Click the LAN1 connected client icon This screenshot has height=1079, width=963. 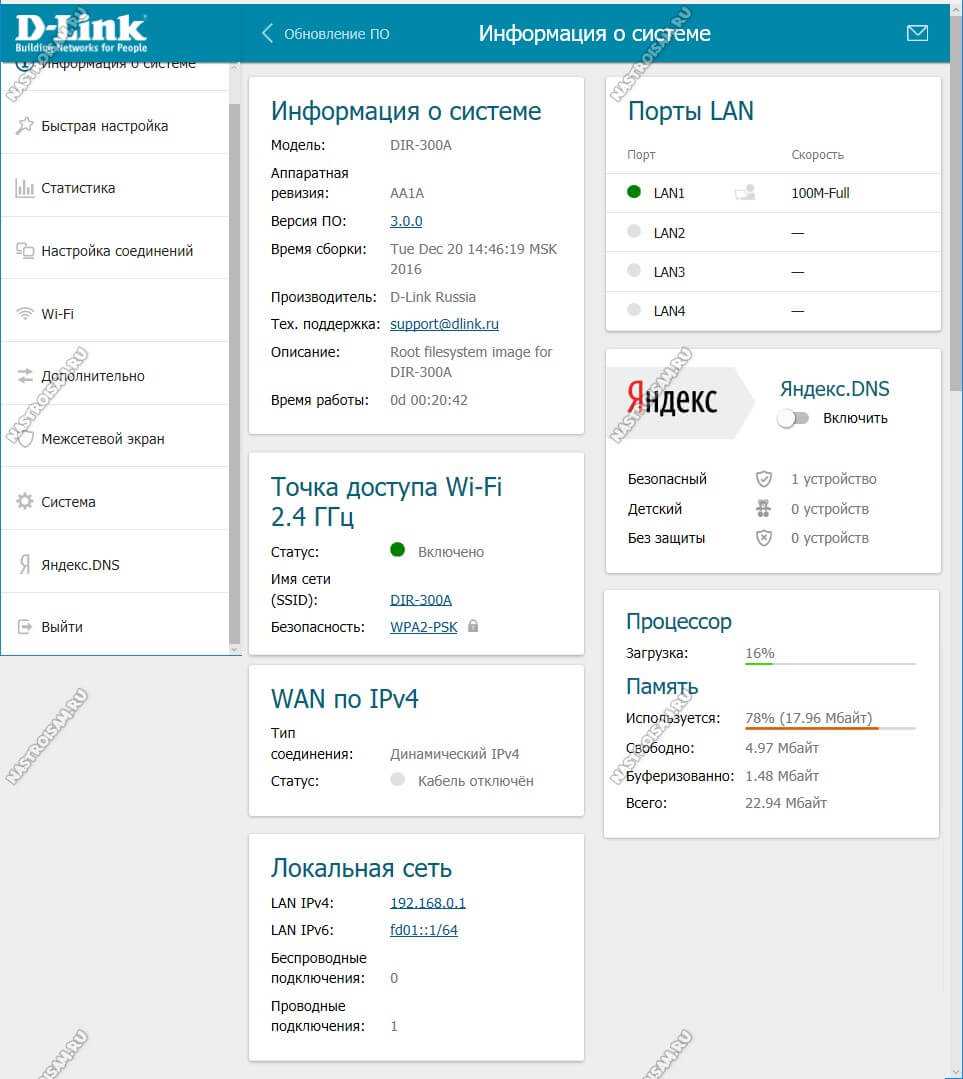click(x=744, y=193)
